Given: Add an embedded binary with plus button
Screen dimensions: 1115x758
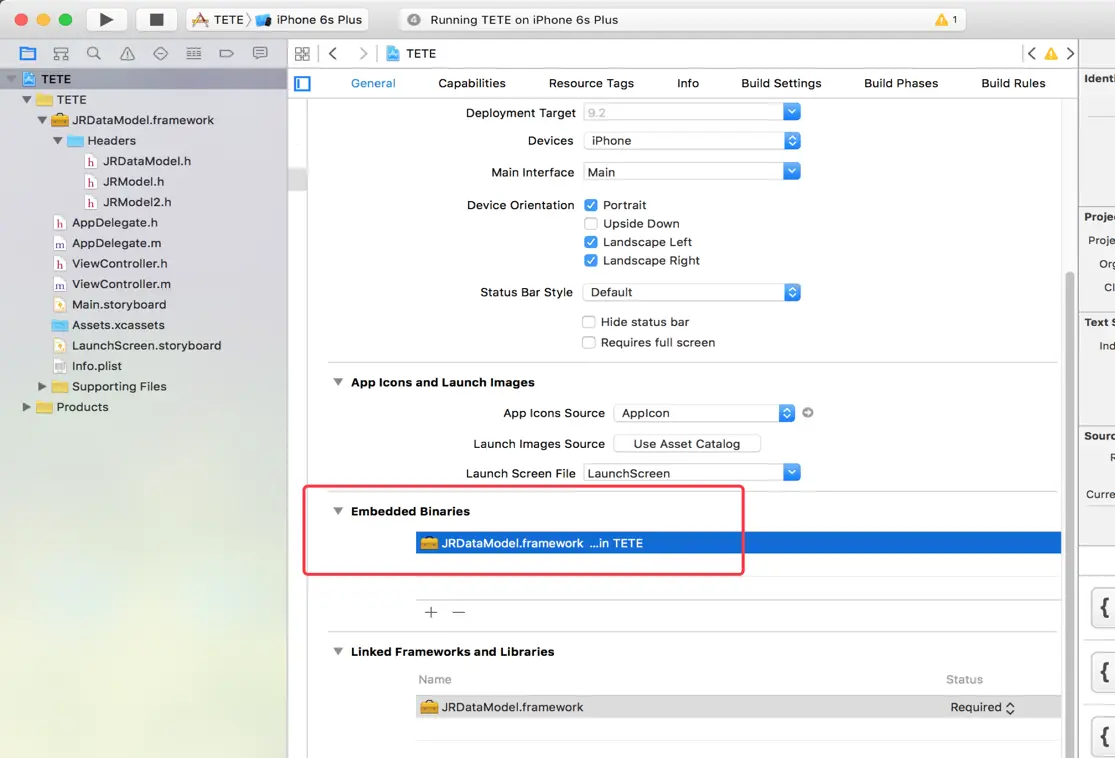Looking at the screenshot, I should (431, 612).
